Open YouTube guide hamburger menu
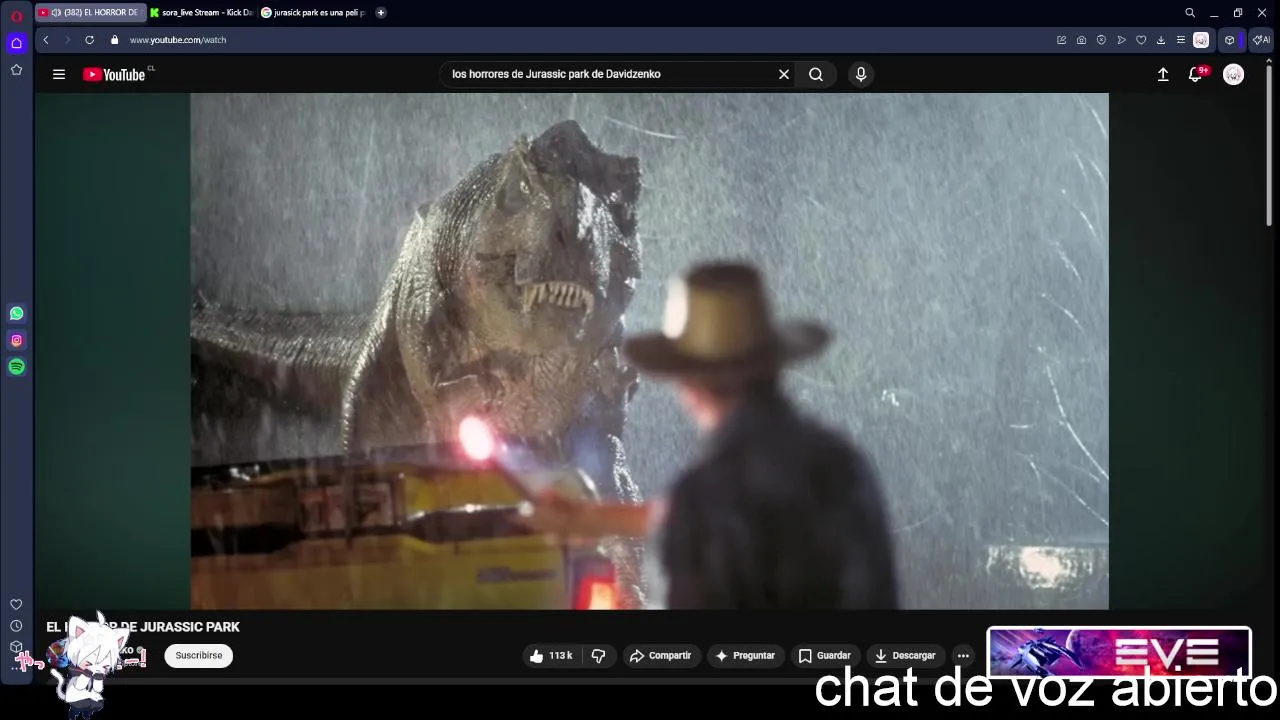 59,74
